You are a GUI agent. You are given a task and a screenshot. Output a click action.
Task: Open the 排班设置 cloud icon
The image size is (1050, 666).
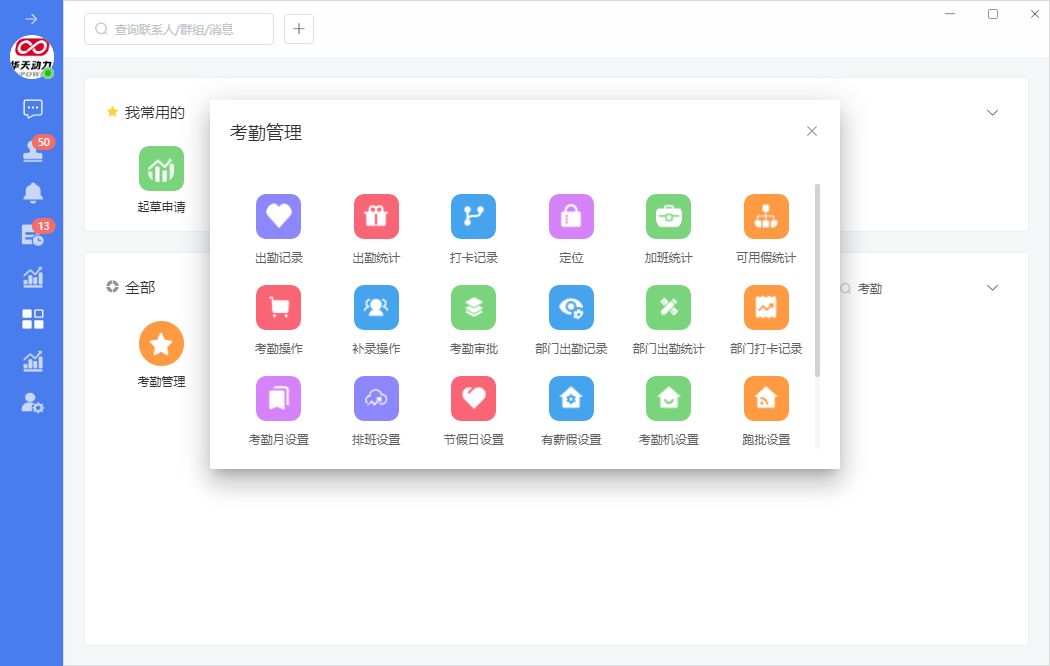376,399
